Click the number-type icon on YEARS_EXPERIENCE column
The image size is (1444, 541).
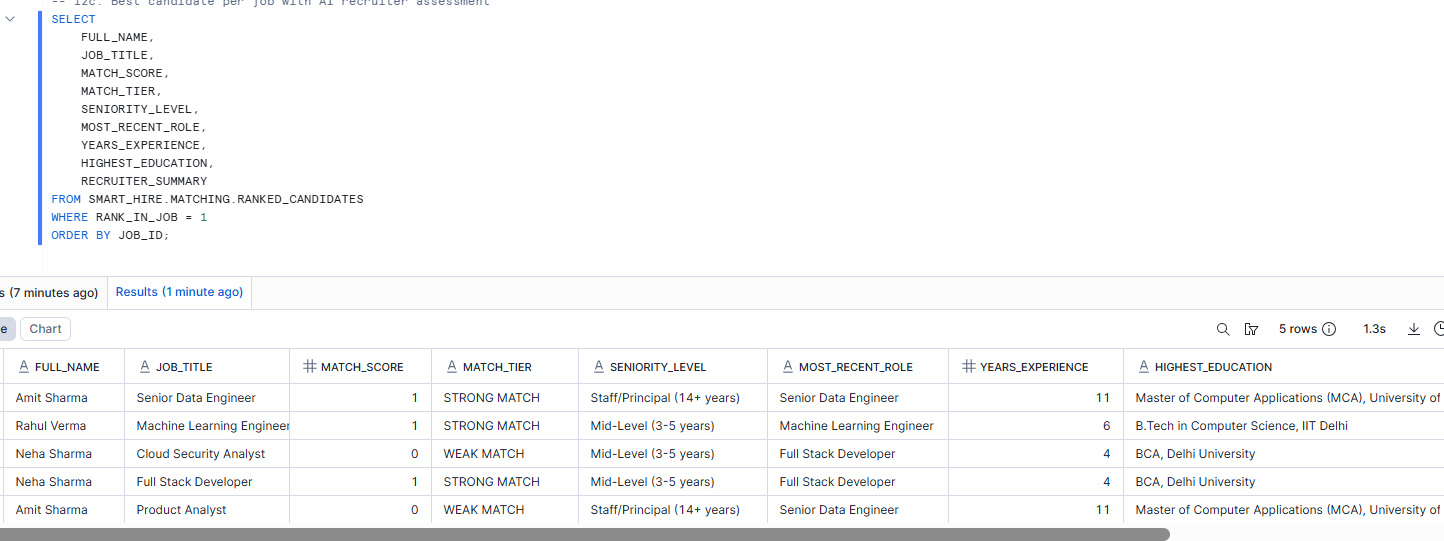[x=968, y=367]
